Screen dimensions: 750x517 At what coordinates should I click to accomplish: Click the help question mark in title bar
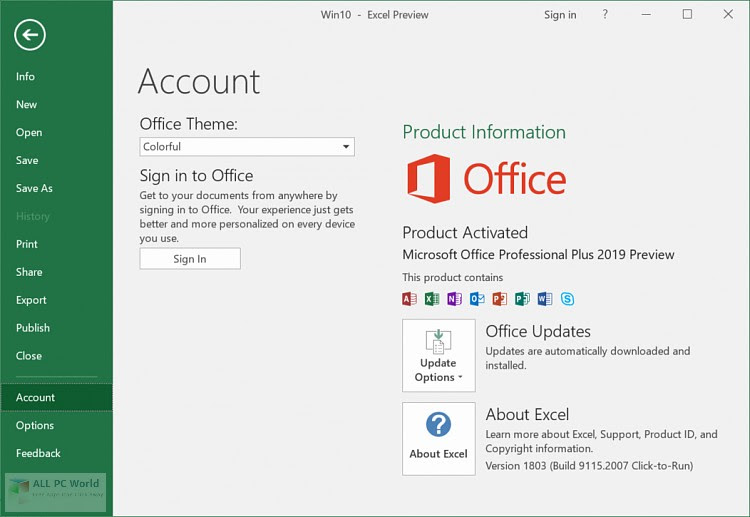coord(605,14)
